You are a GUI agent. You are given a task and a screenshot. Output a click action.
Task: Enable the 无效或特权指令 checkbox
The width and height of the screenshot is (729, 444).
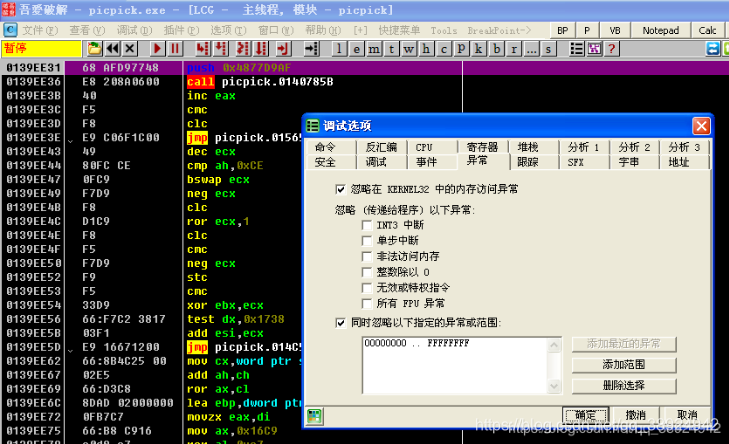tap(367, 288)
